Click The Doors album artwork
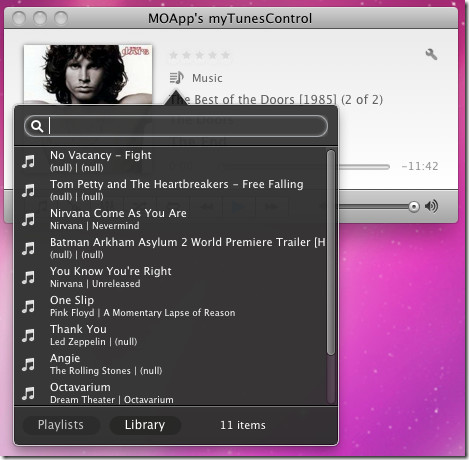This screenshot has height=460, width=469. click(x=88, y=74)
